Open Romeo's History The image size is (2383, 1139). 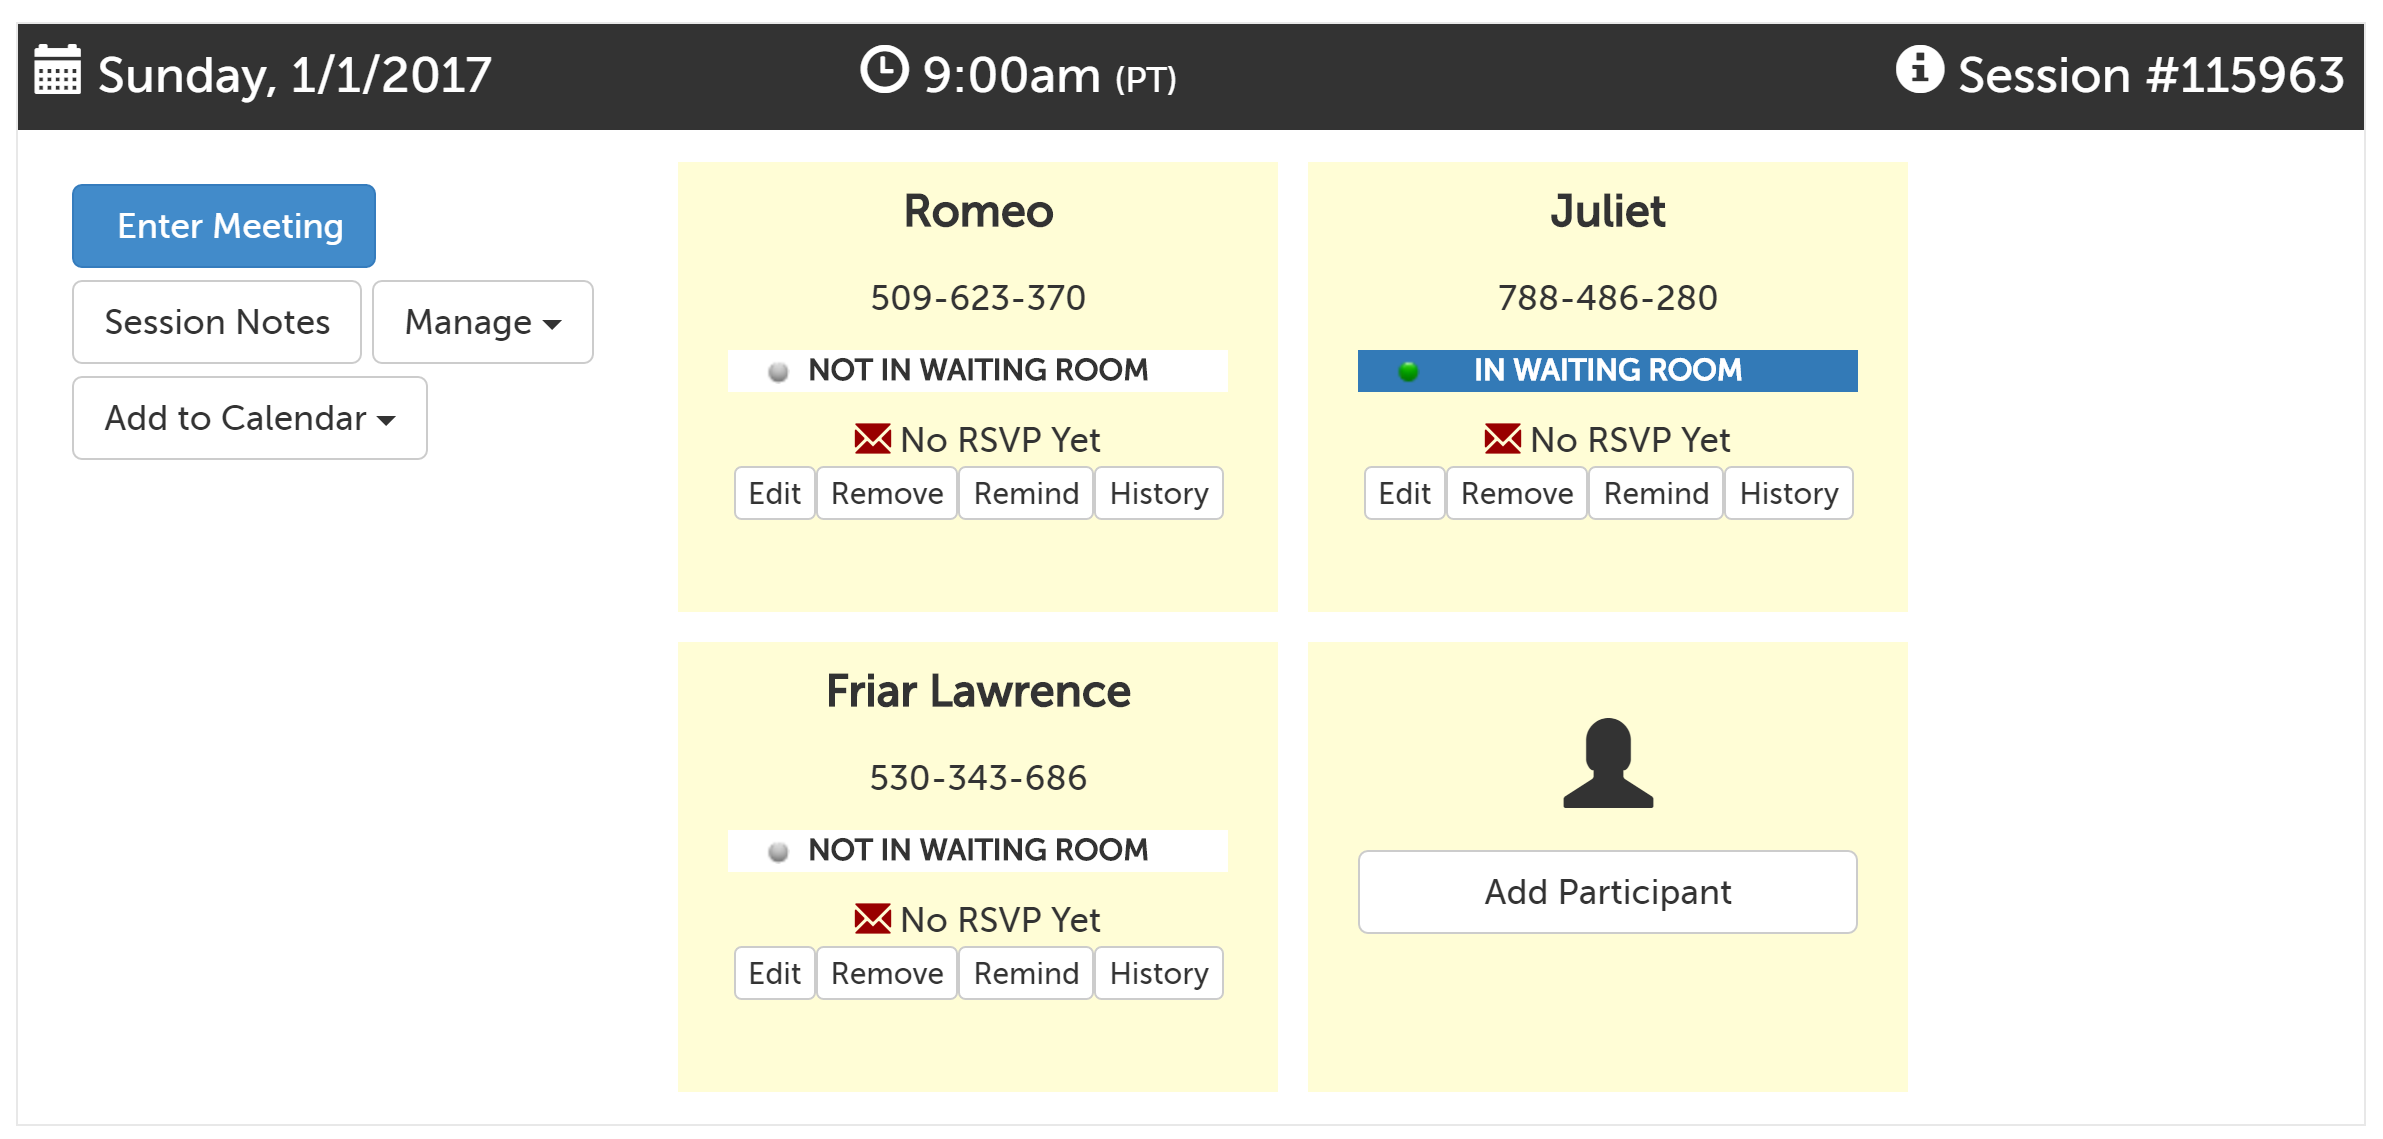pos(1158,493)
